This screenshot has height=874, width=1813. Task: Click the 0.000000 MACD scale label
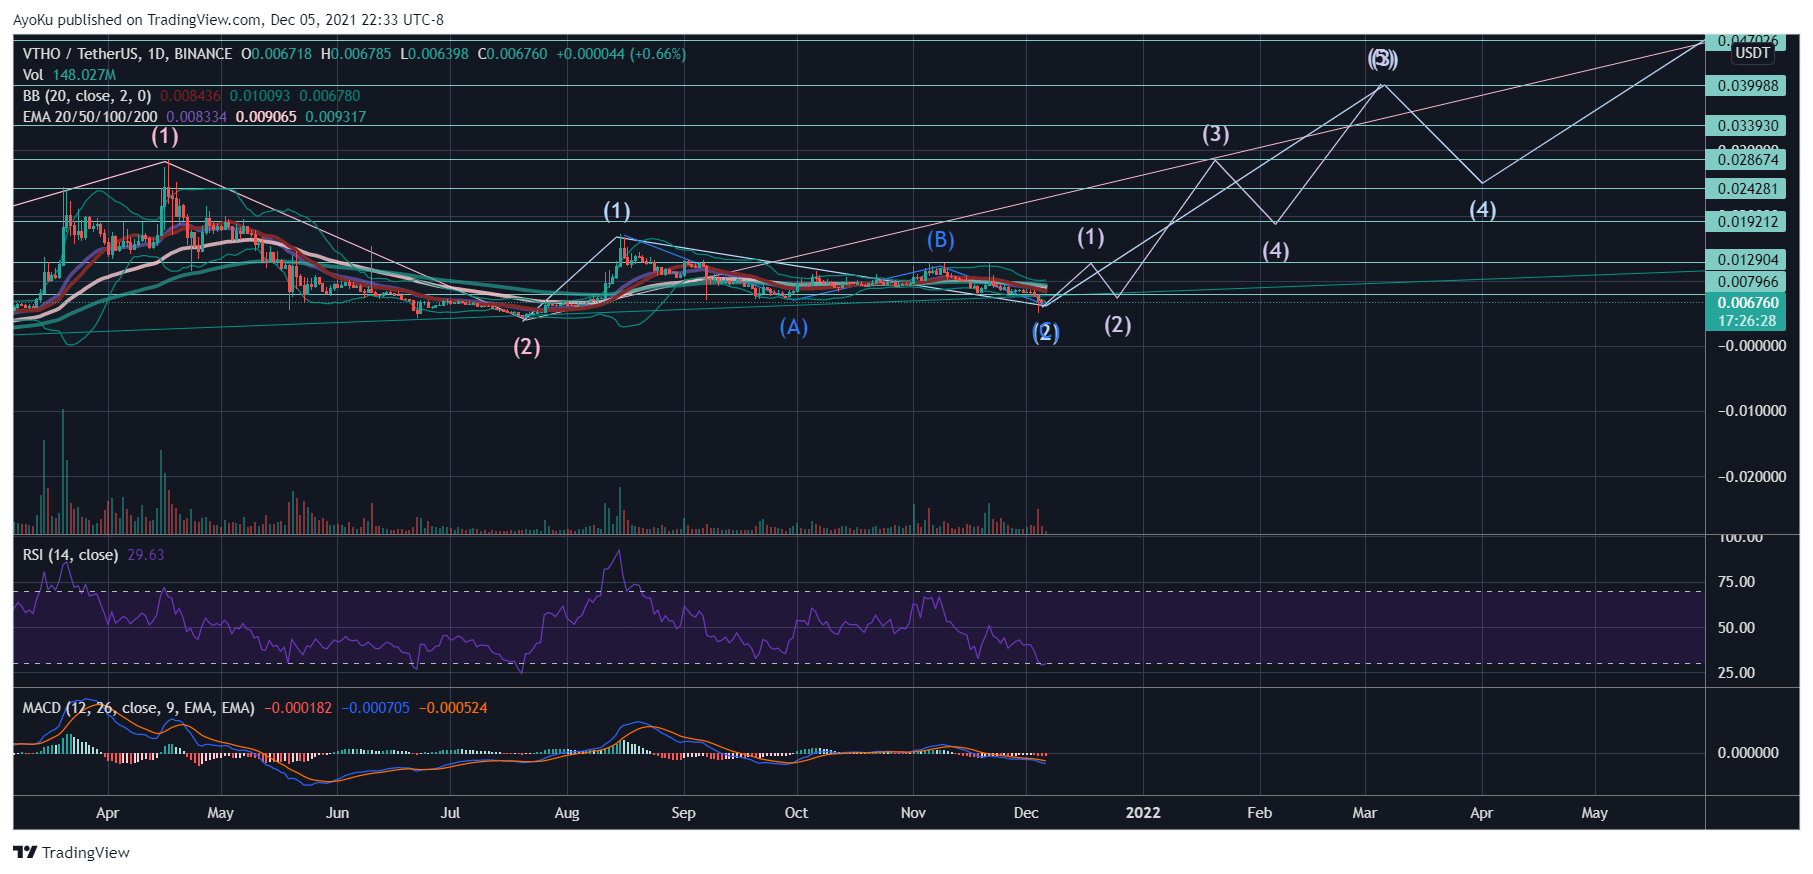1747,753
